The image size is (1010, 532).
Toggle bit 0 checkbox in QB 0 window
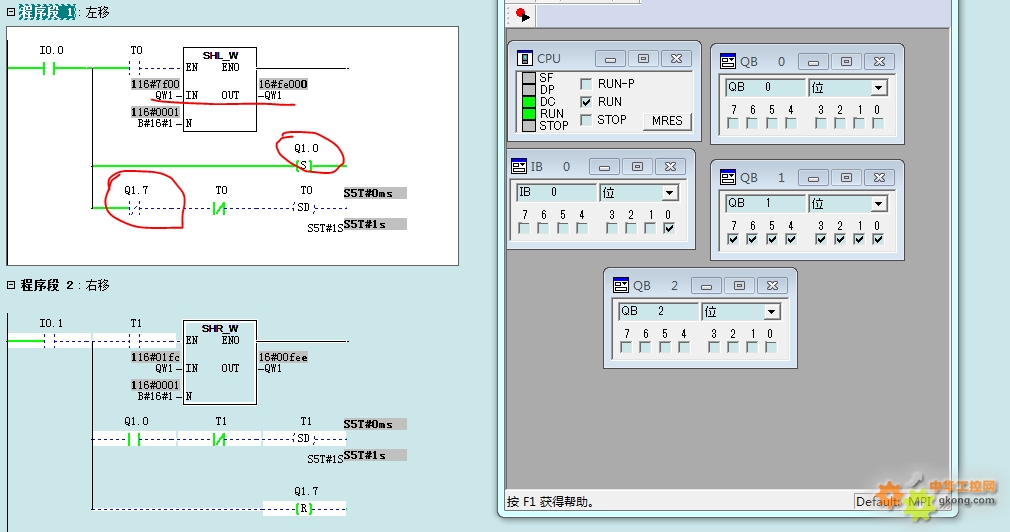(877, 123)
